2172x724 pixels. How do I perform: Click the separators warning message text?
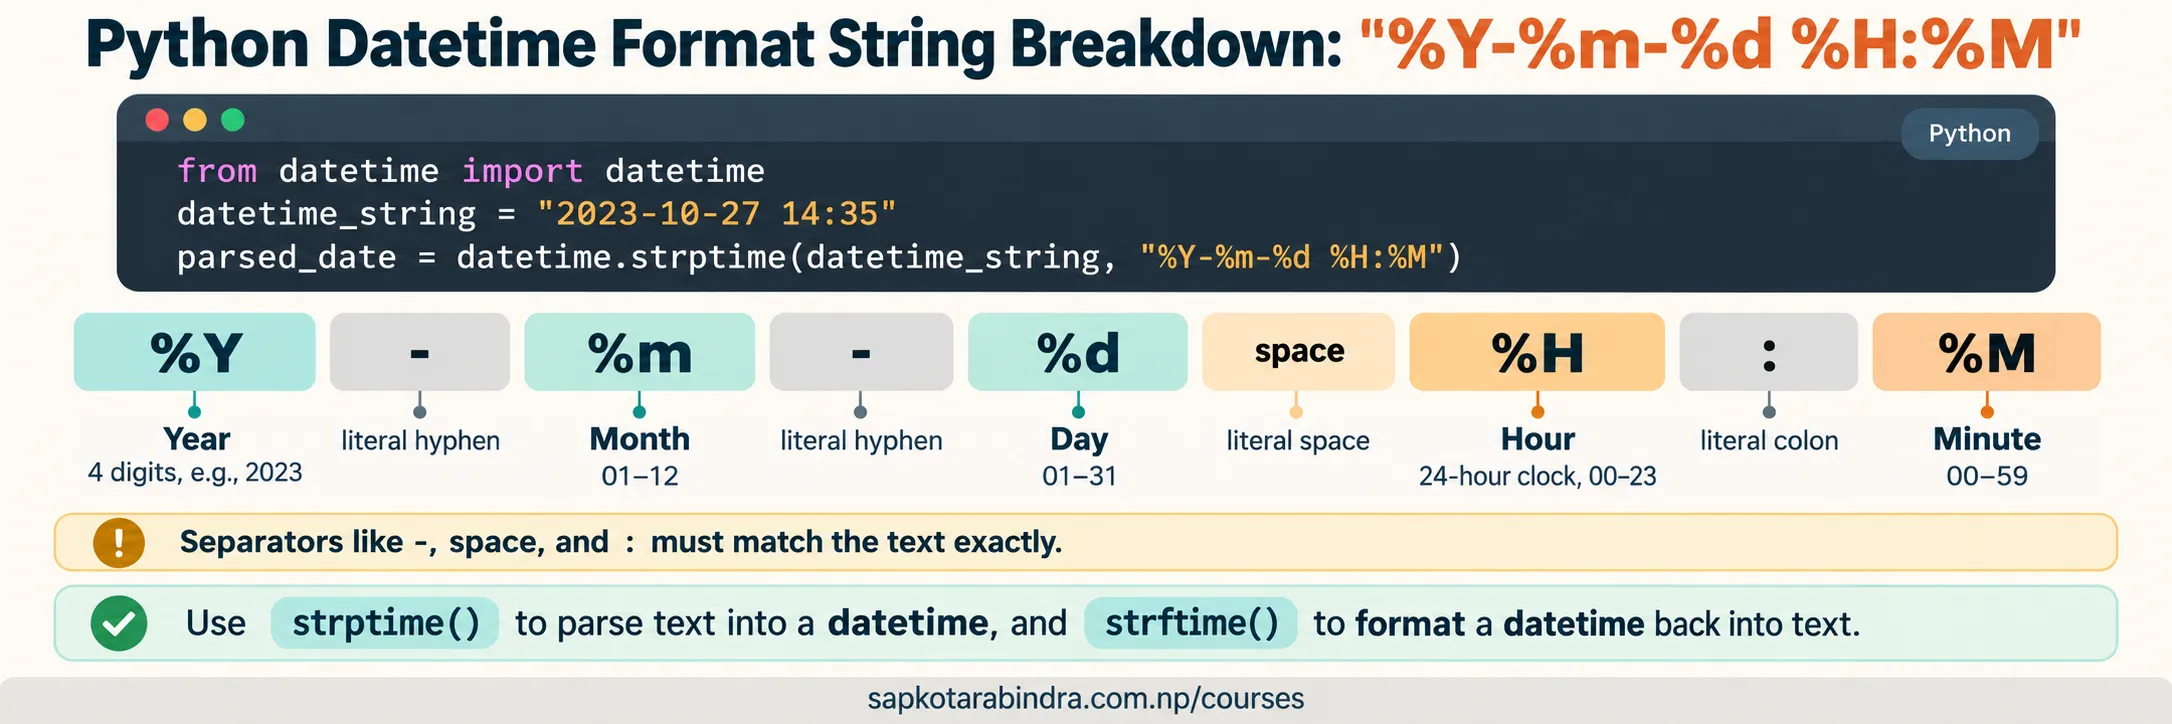620,542
